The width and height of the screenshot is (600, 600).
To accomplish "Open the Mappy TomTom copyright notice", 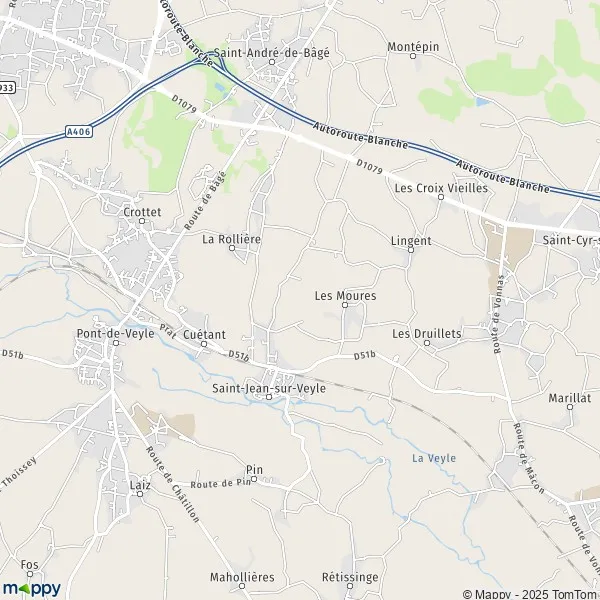I will [531, 594].
